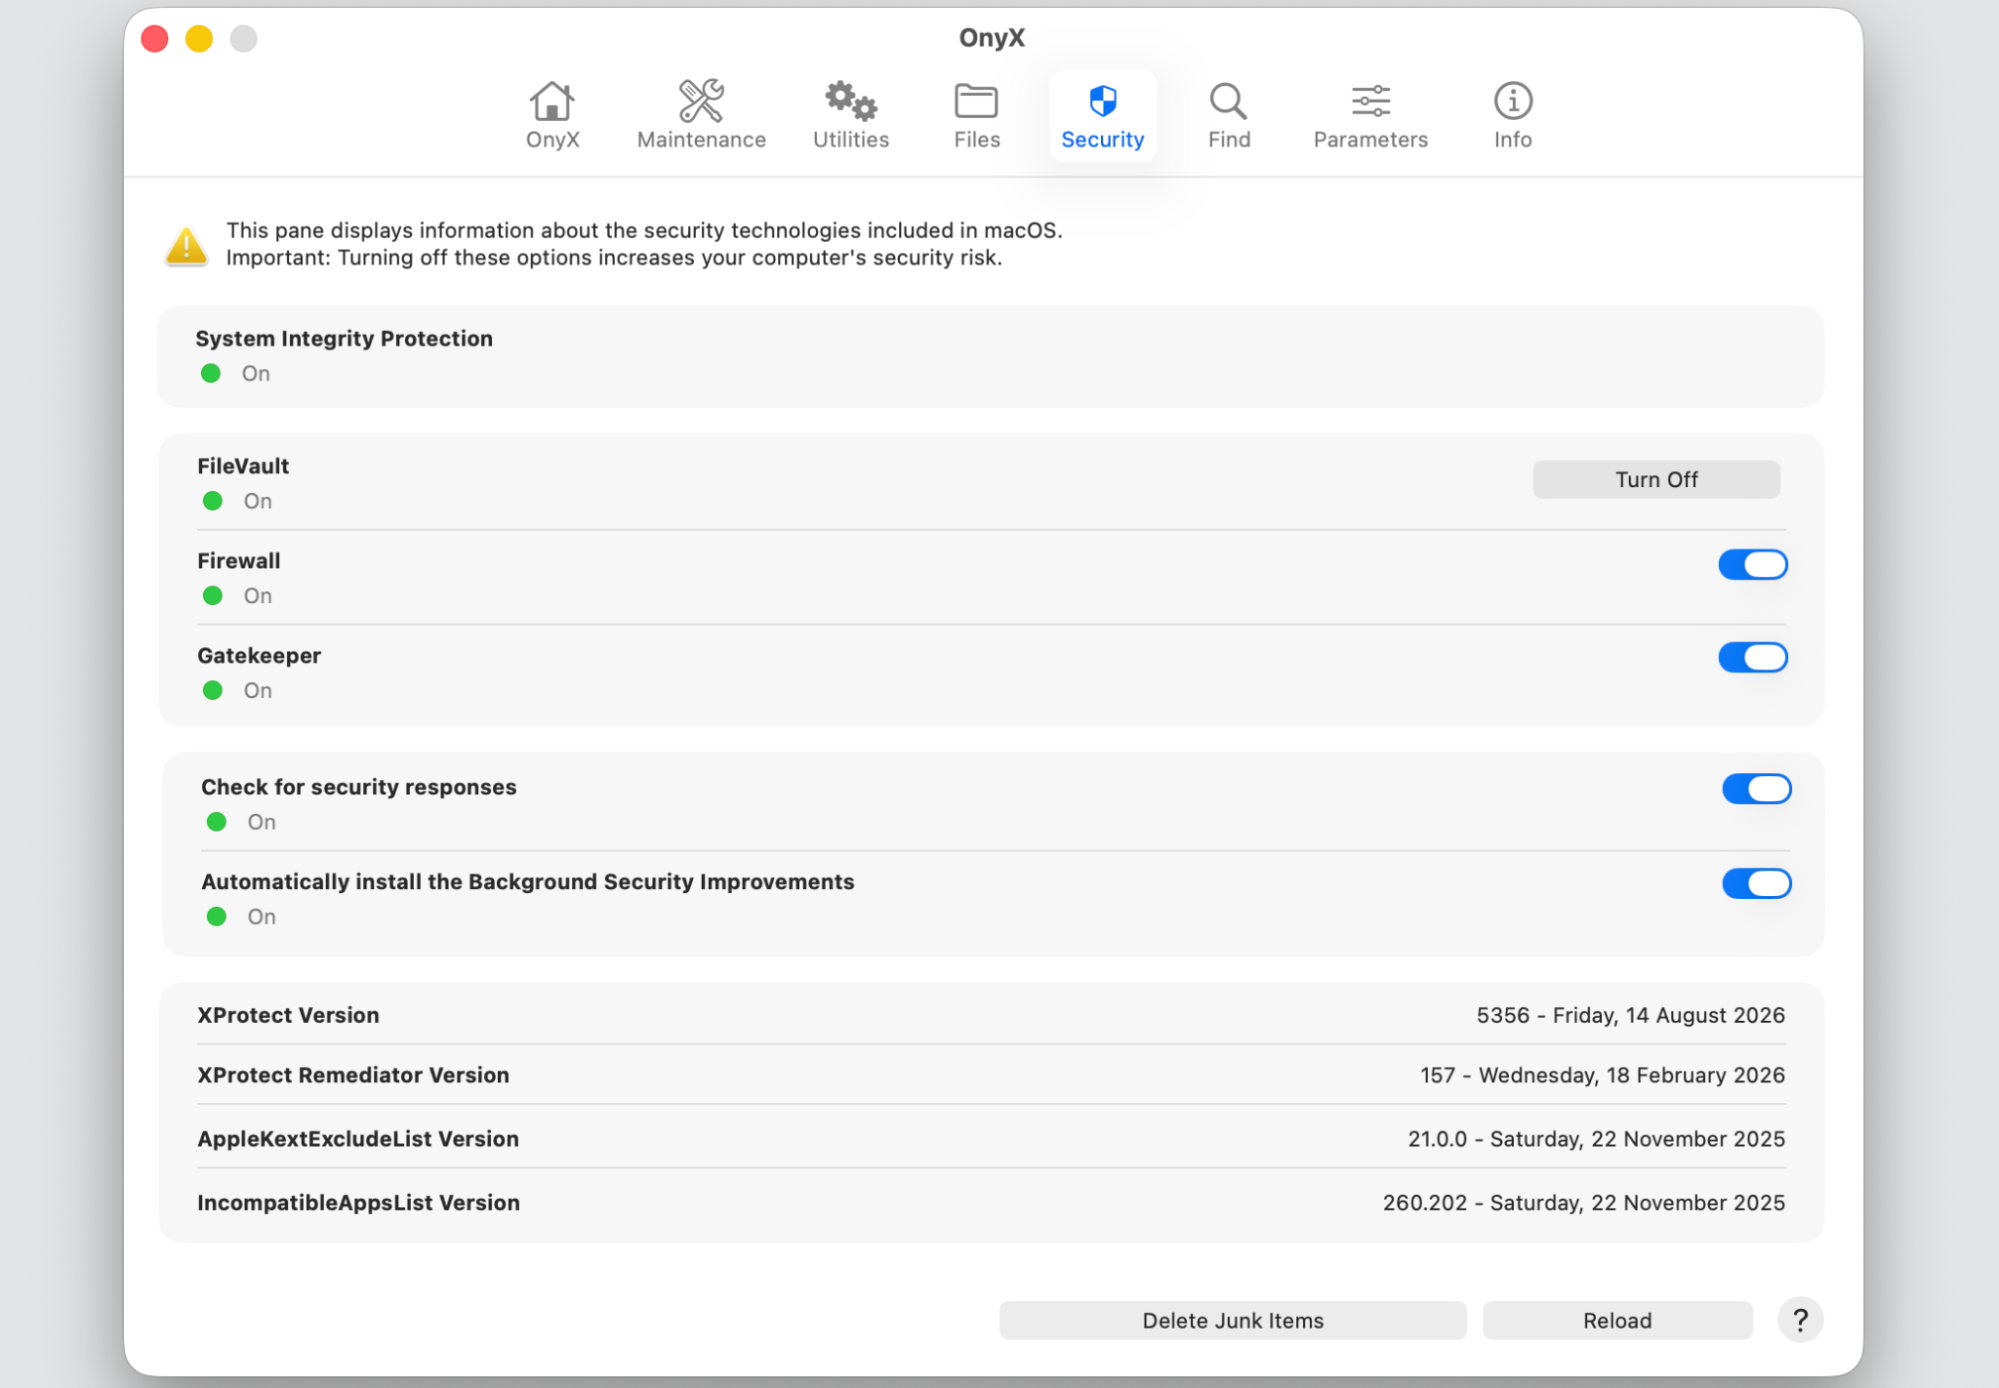1999x1388 pixels.
Task: Click the FileVault heading
Action: pos(243,466)
